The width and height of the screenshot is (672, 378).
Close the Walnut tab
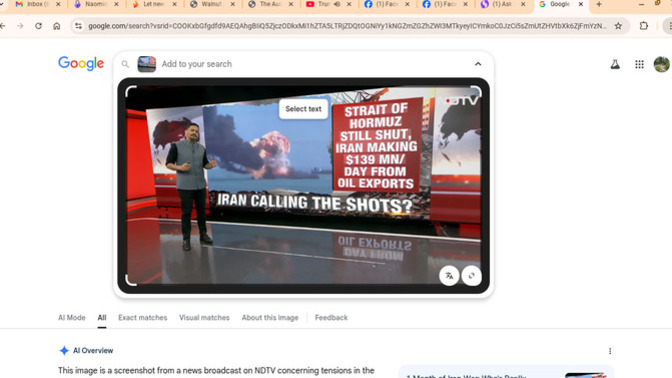(233, 4)
